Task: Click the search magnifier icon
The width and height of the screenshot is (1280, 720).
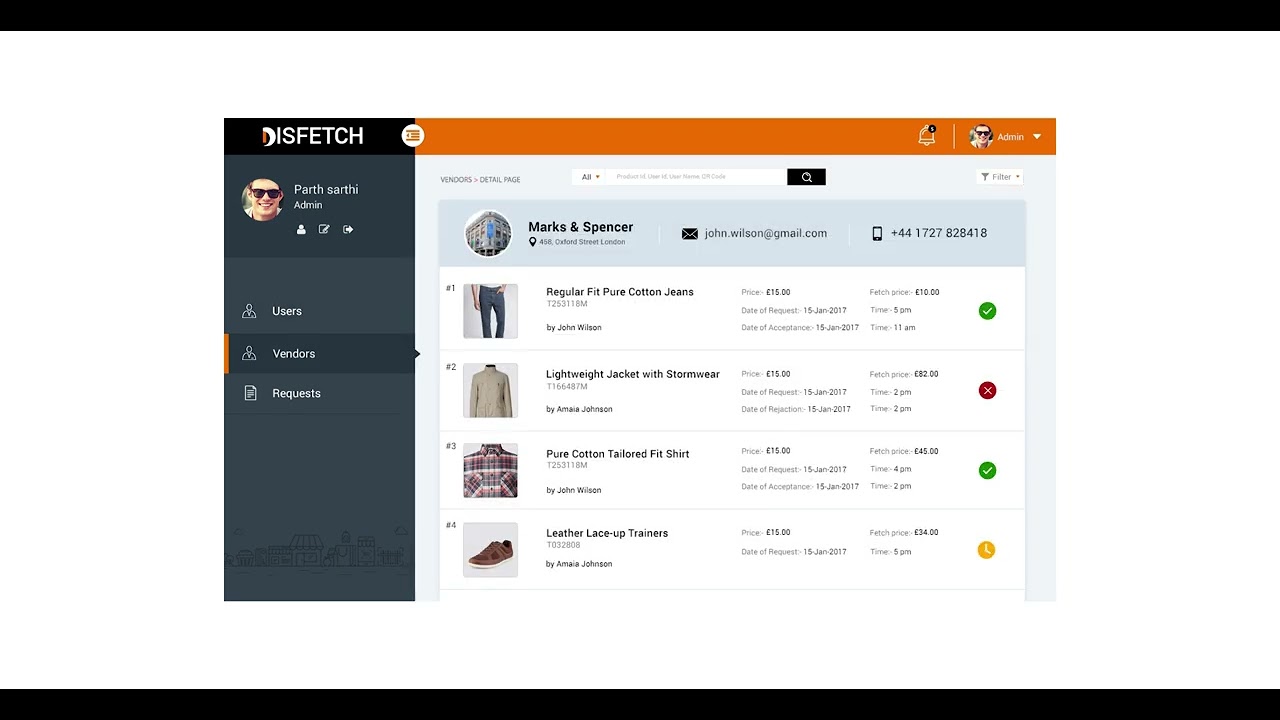Action: [x=806, y=176]
